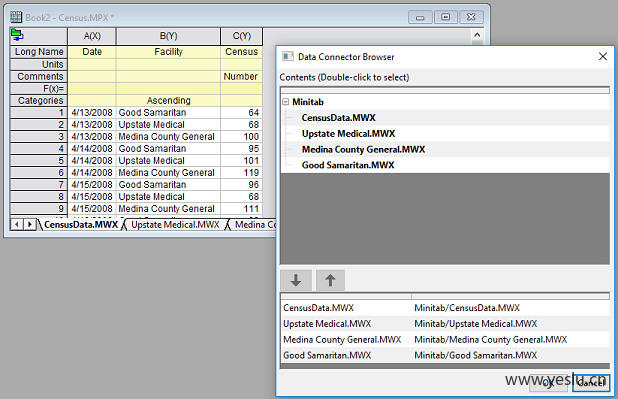Select Medina County General.MWX in selected items list
This screenshot has width=618, height=399.
pos(342,339)
